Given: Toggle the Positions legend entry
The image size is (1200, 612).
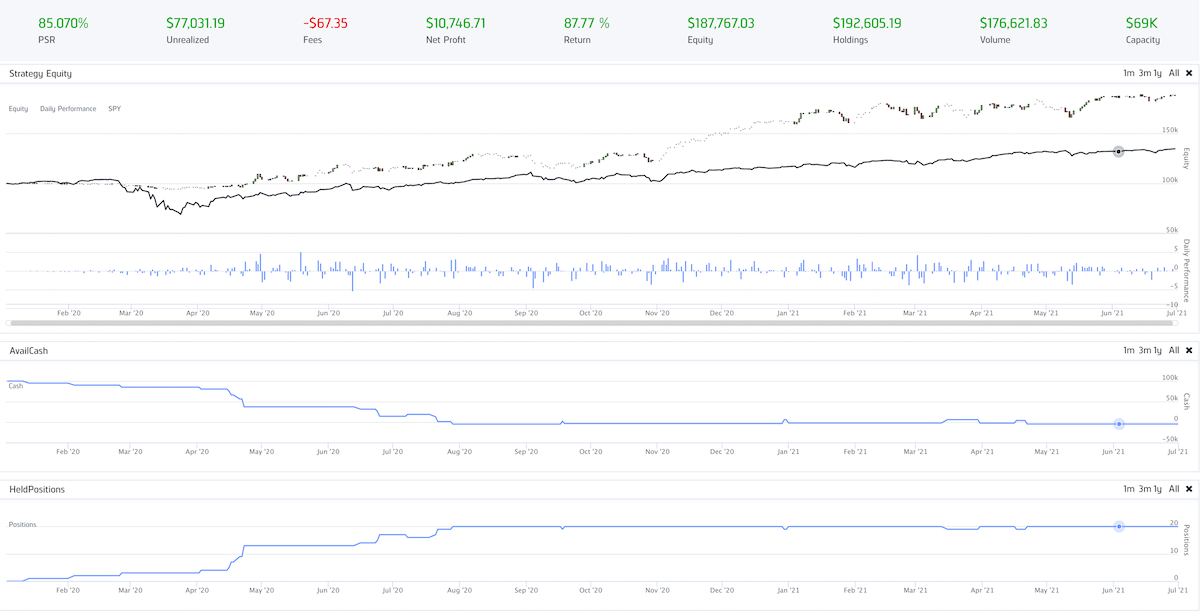Looking at the screenshot, I should [23, 524].
